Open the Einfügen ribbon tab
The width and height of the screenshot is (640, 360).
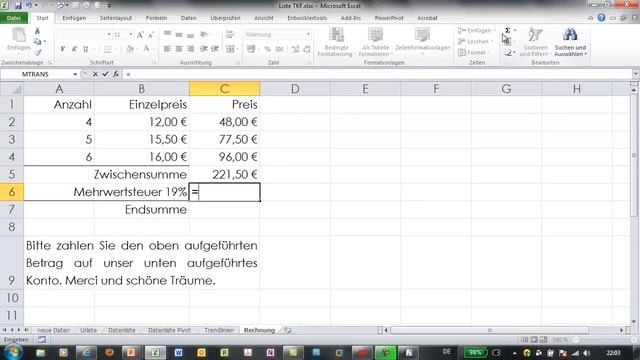74,18
